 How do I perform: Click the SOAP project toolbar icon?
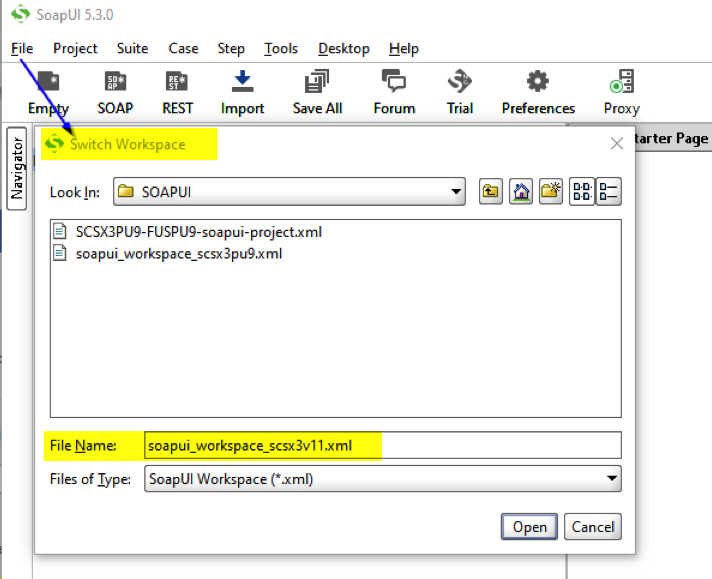click(x=115, y=82)
